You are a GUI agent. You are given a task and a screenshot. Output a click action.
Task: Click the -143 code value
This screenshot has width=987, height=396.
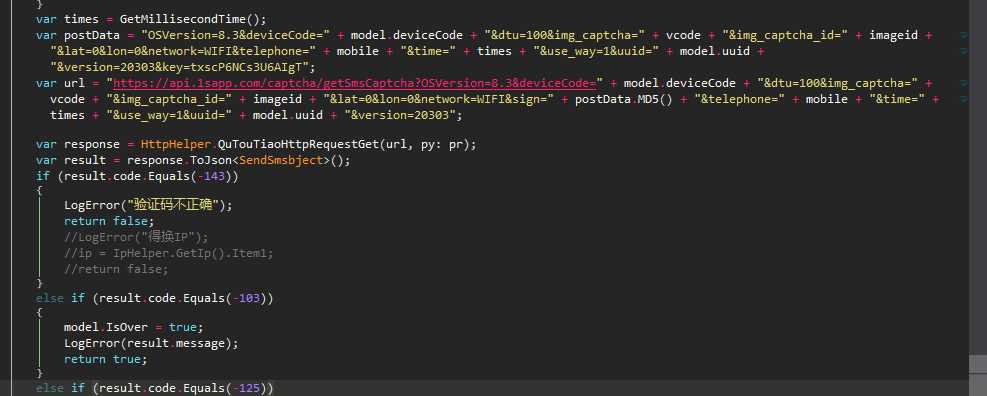pyautogui.click(x=211, y=176)
